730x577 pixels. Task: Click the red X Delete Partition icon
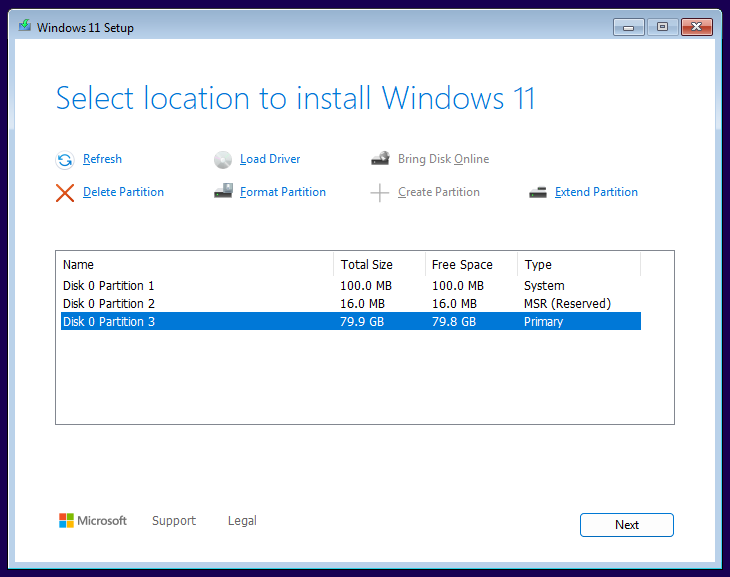pyautogui.click(x=65, y=193)
